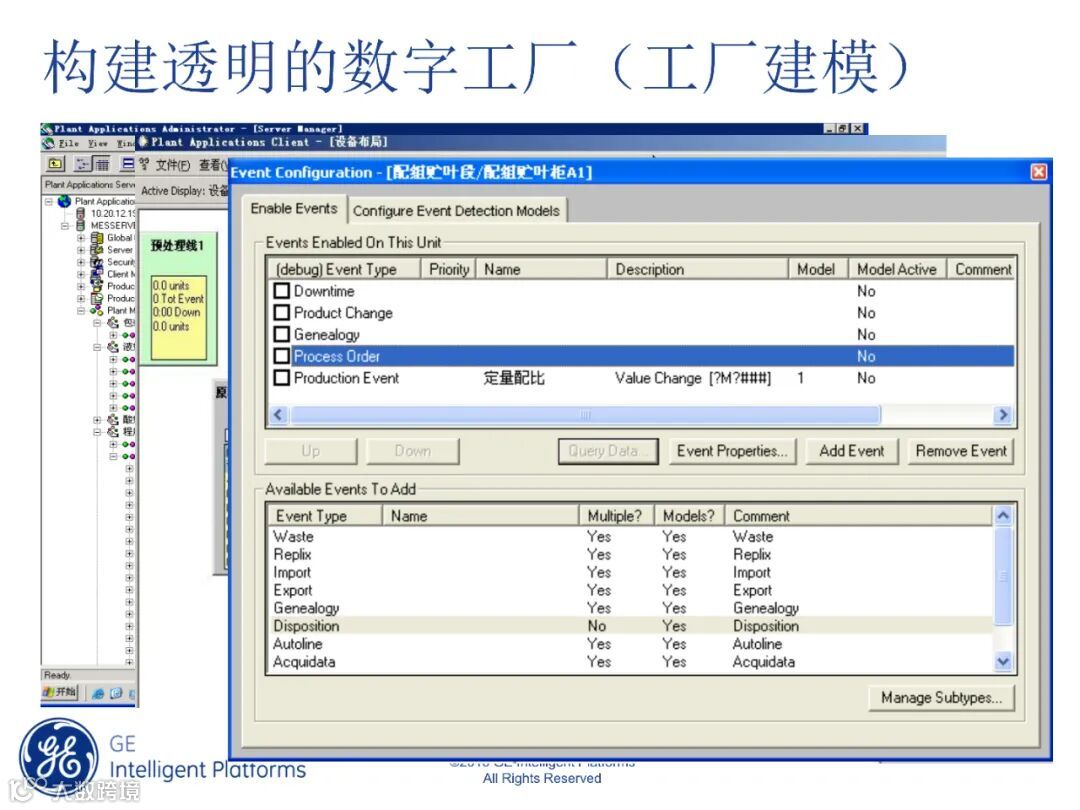Click the second quick launch icon beside IE
Screen dimensions: 1080x810
(x=116, y=694)
